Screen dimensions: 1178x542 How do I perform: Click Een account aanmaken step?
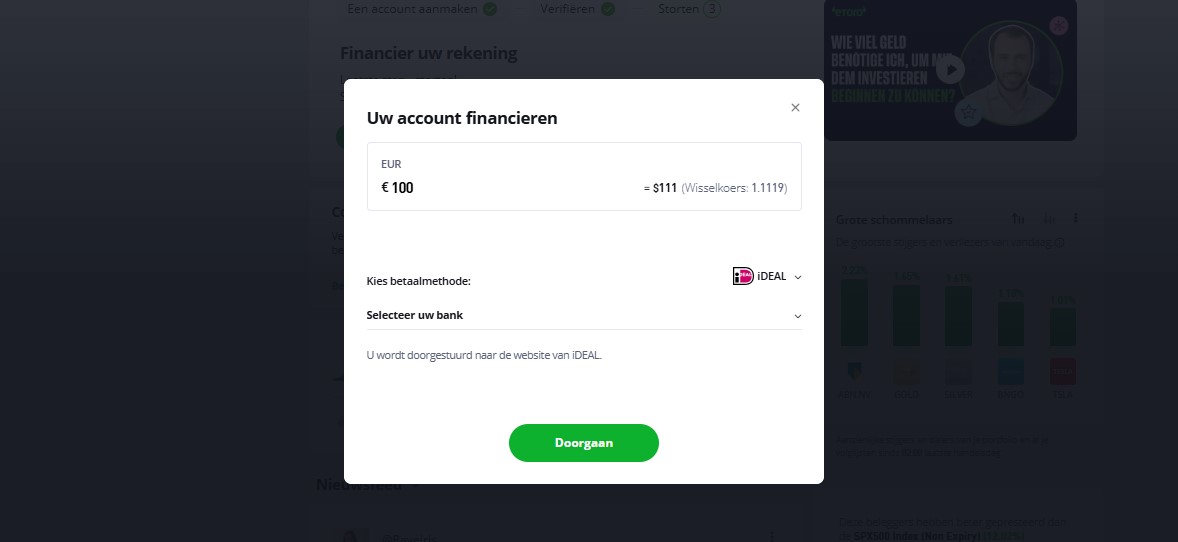pyautogui.click(x=413, y=10)
